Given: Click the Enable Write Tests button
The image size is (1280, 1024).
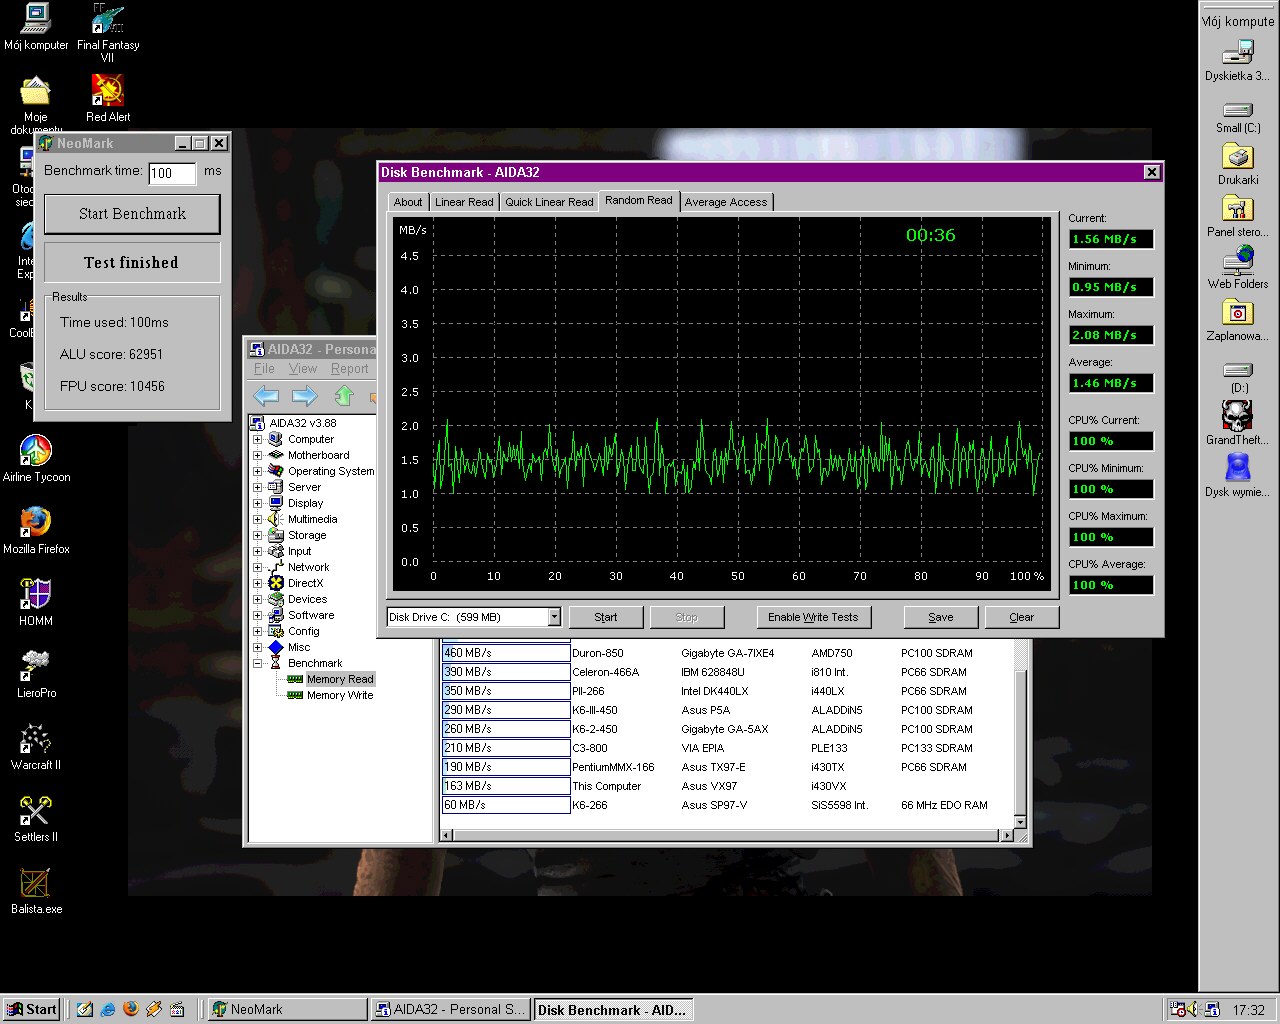Looking at the screenshot, I should 813,617.
